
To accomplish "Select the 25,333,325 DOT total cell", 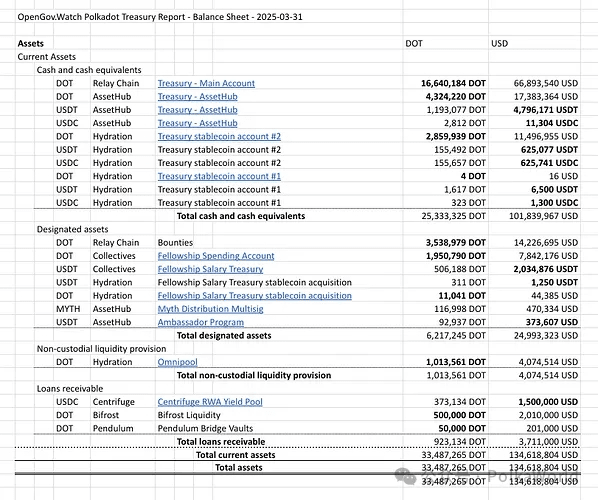I will click(x=454, y=216).
